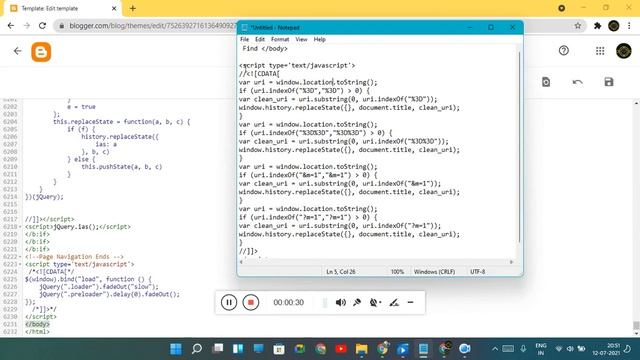Open taskbar Search
Image resolution: width=640 pixels, height=360 pixels.
pos(197,349)
